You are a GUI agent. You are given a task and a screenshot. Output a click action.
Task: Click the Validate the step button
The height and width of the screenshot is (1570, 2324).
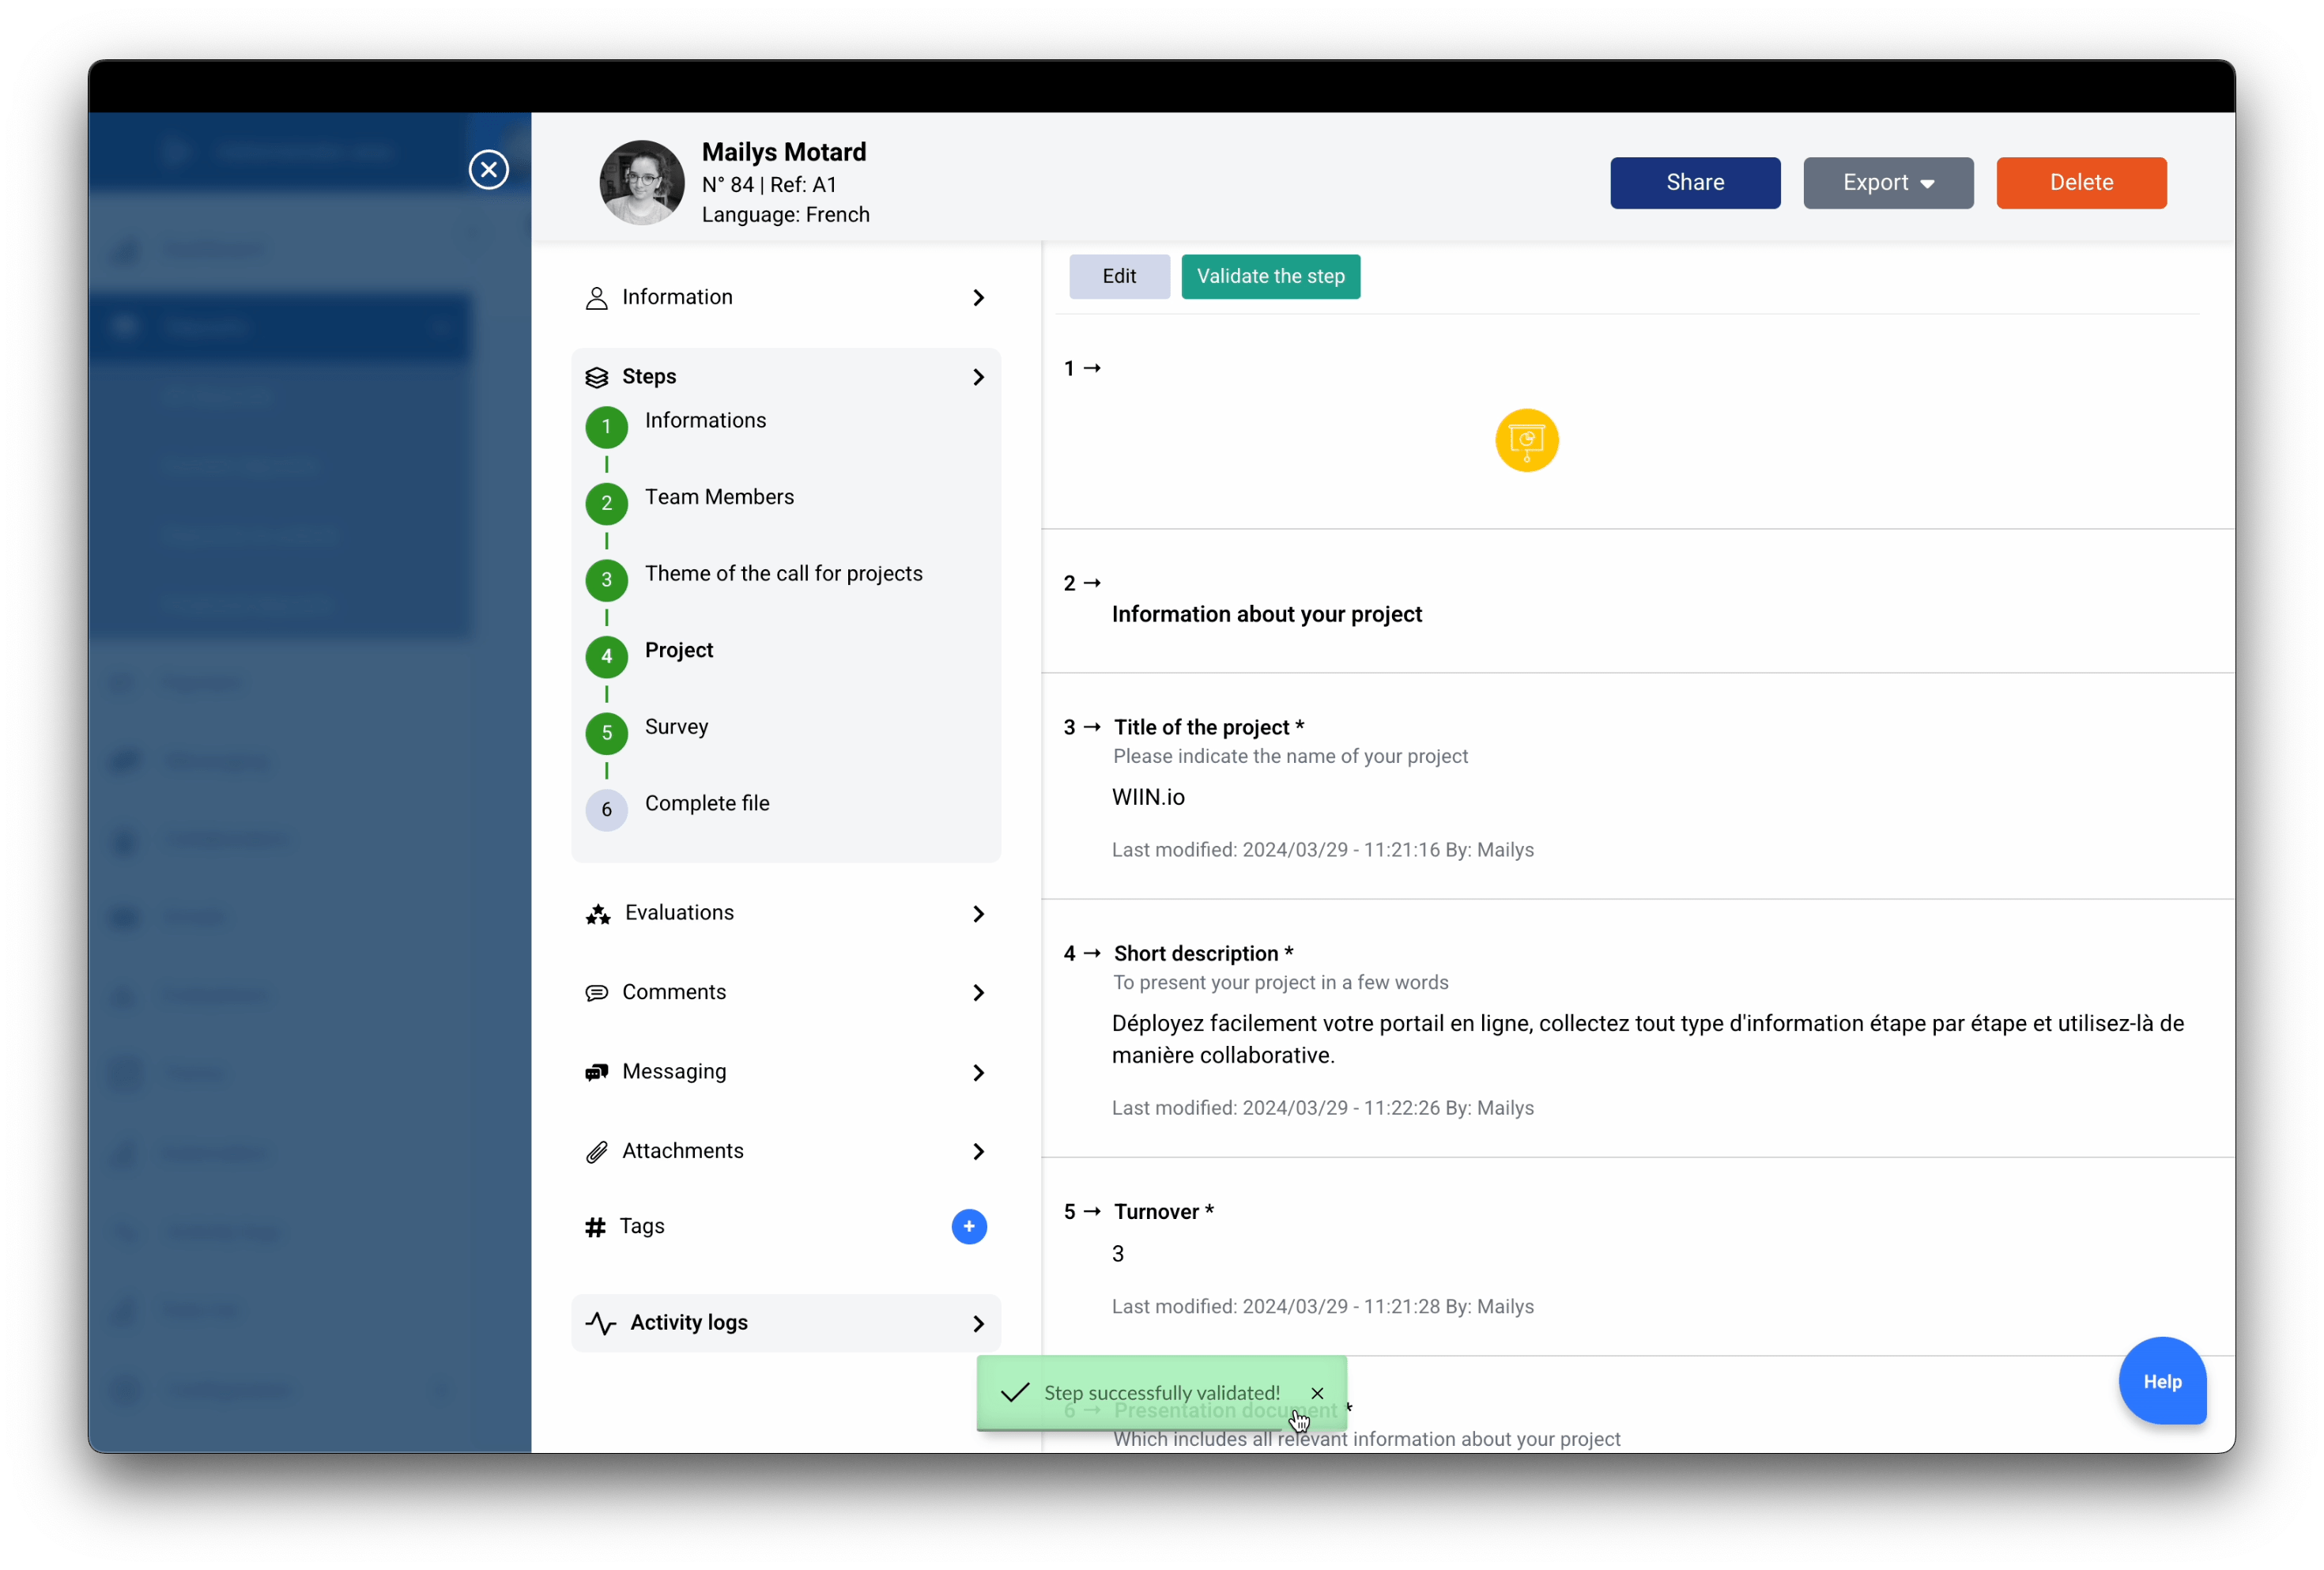[1270, 277]
